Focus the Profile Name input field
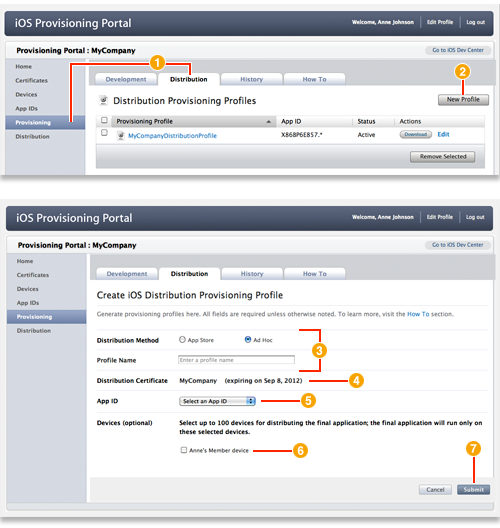Viewport: 500px width, 528px height. [x=236, y=360]
